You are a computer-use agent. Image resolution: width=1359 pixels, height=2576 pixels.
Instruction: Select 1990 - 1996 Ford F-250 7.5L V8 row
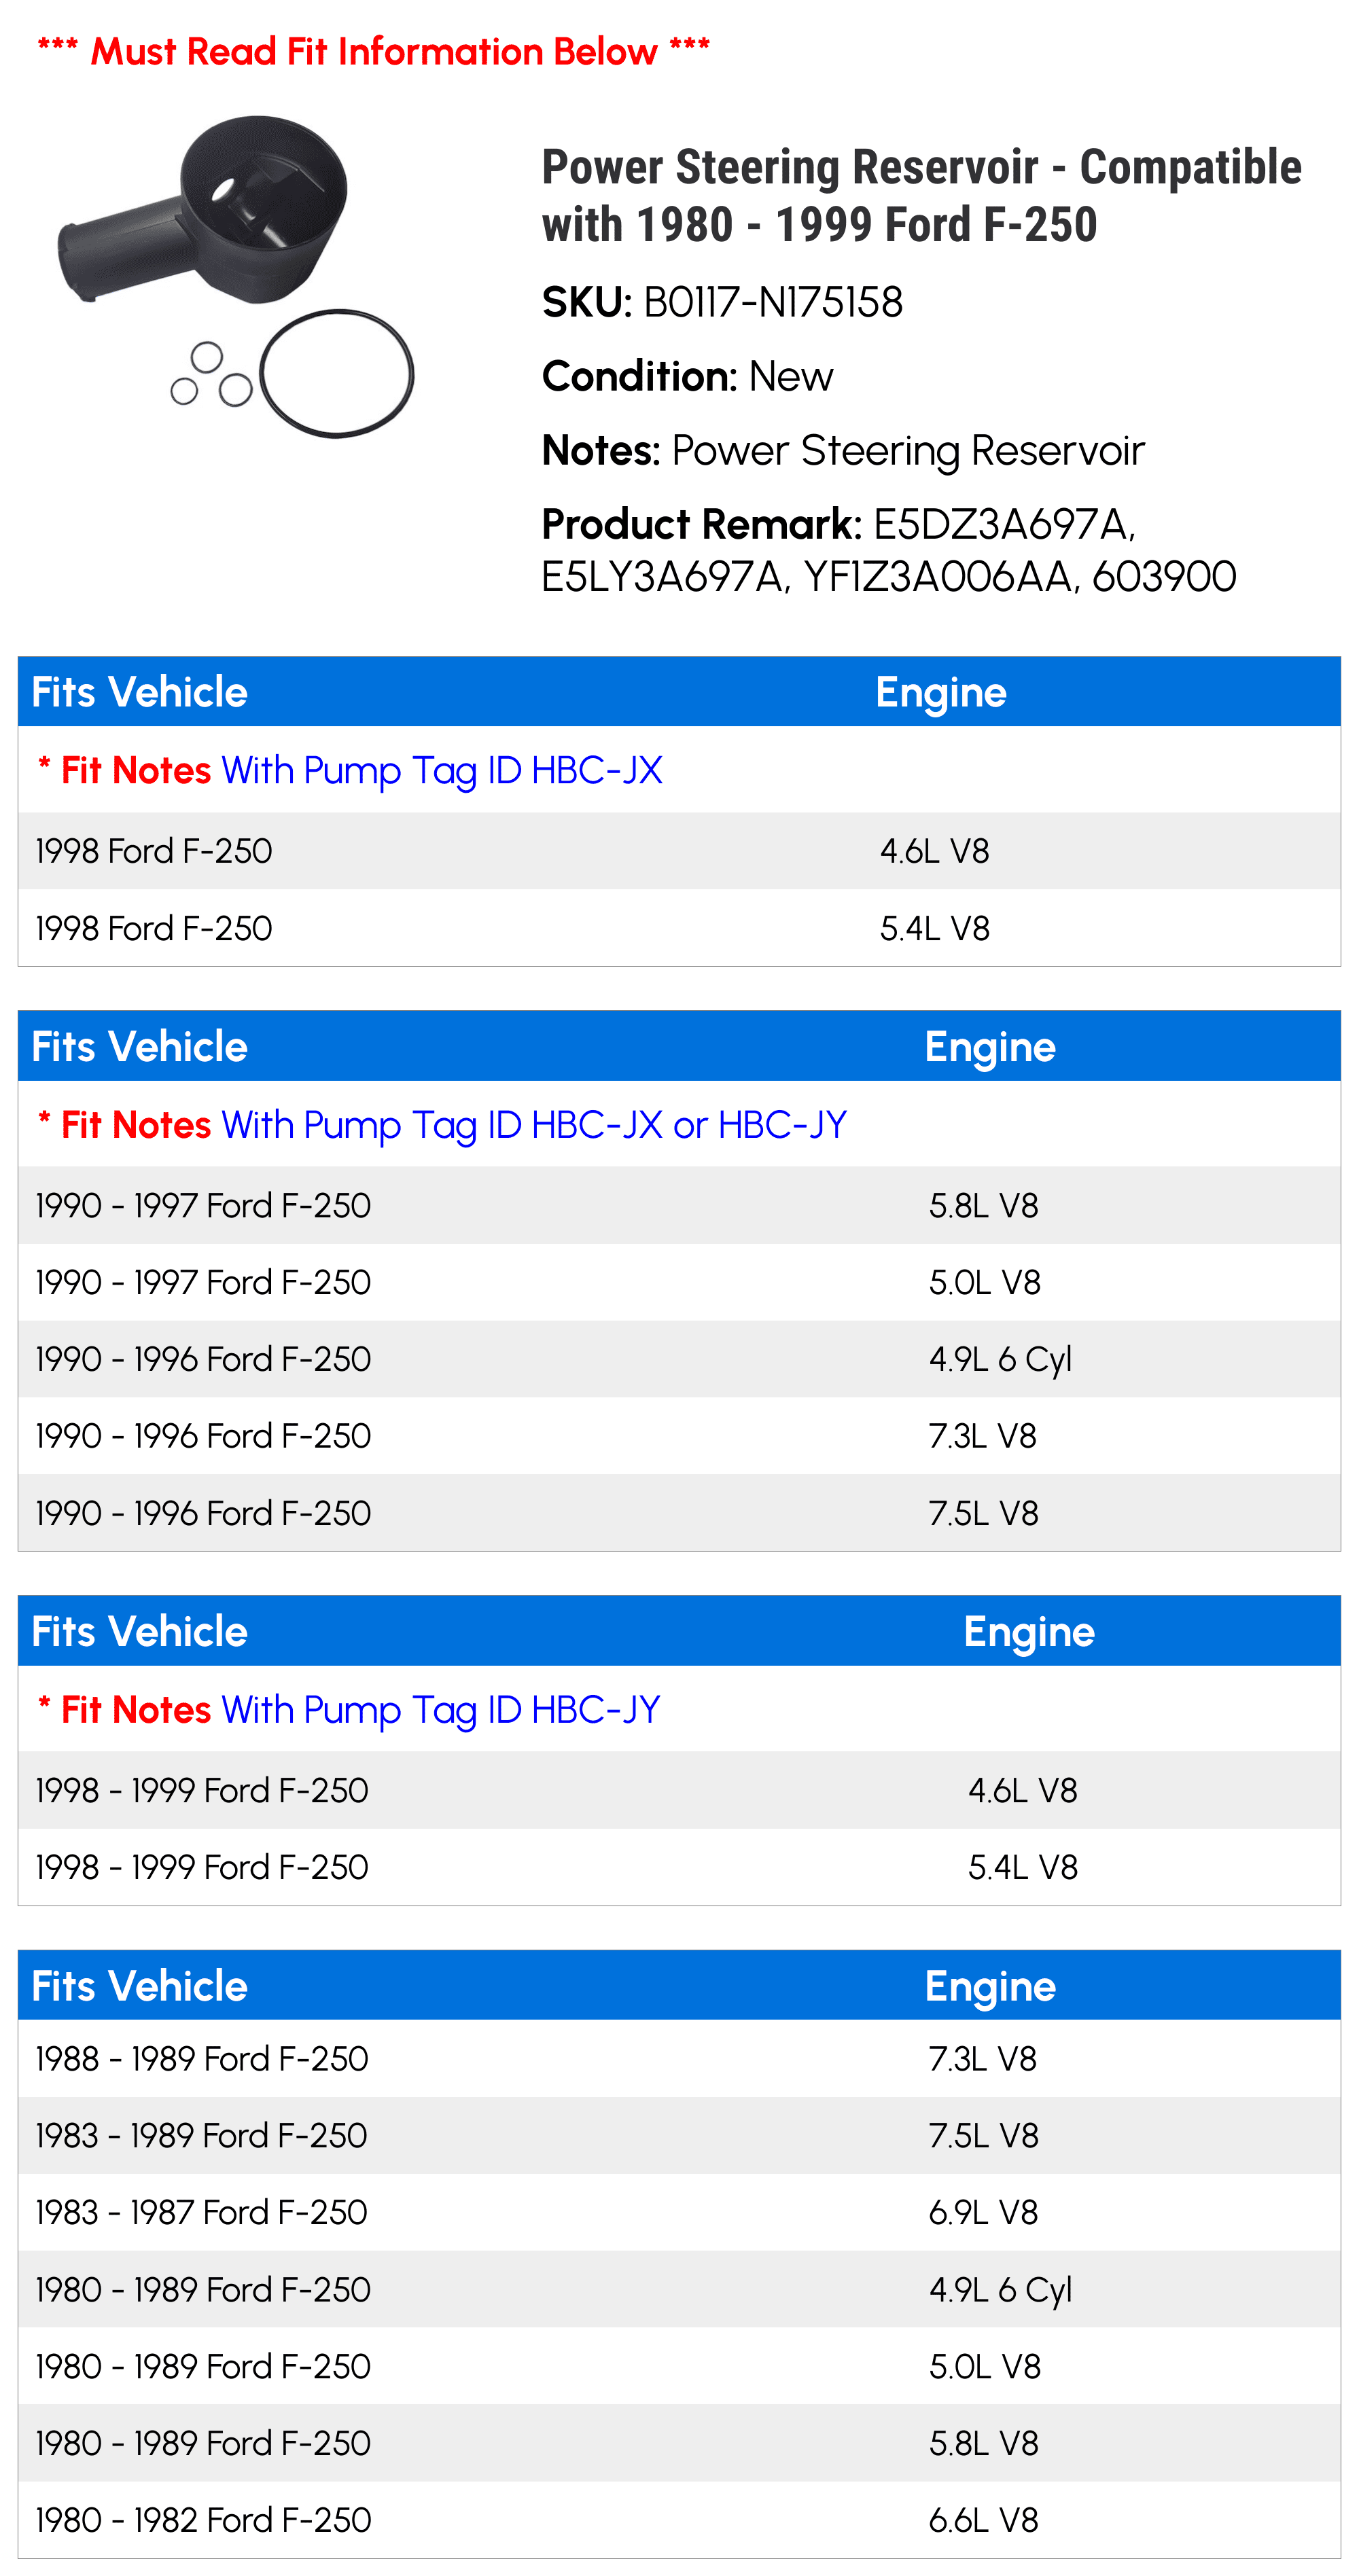[x=679, y=1513]
